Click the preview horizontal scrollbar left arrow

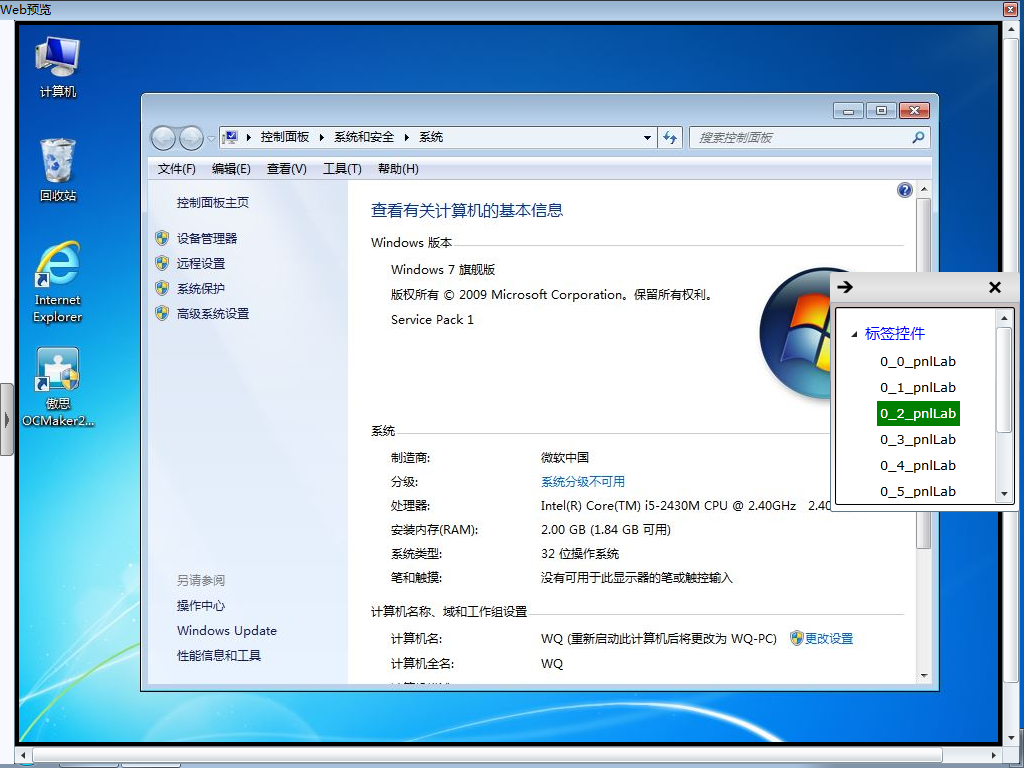point(24,755)
